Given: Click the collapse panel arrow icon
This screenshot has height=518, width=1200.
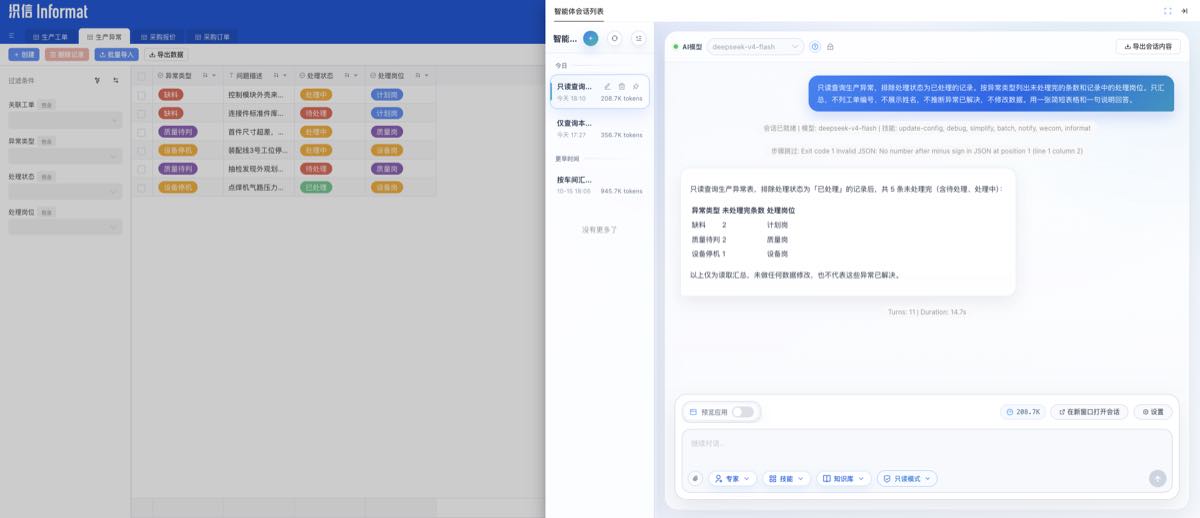Looking at the screenshot, I should (1184, 10).
